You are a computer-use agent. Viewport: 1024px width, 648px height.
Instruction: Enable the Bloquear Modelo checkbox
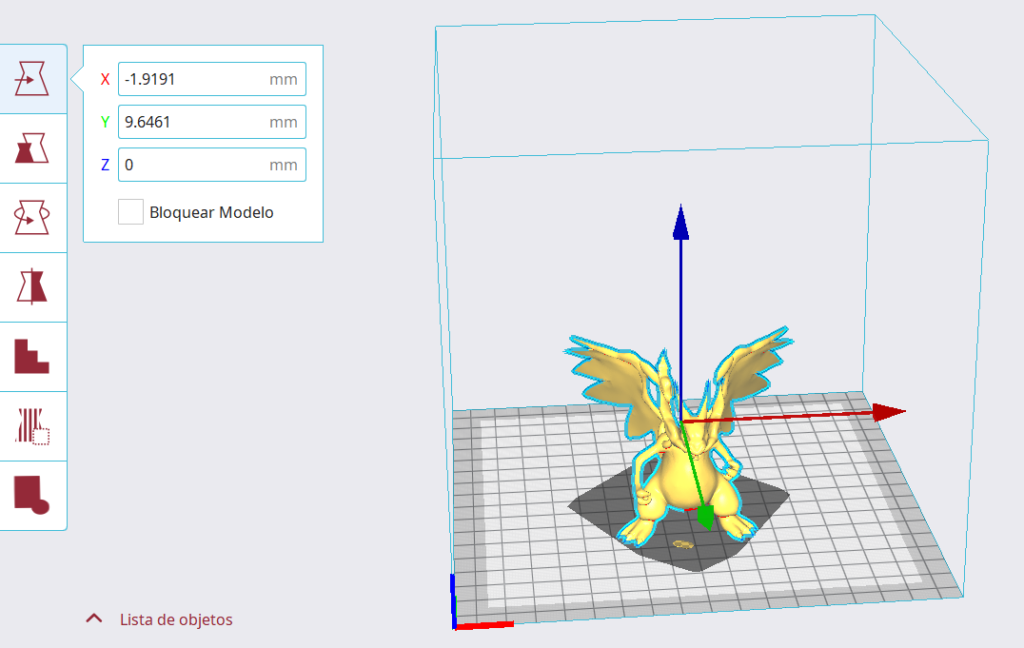(130, 212)
